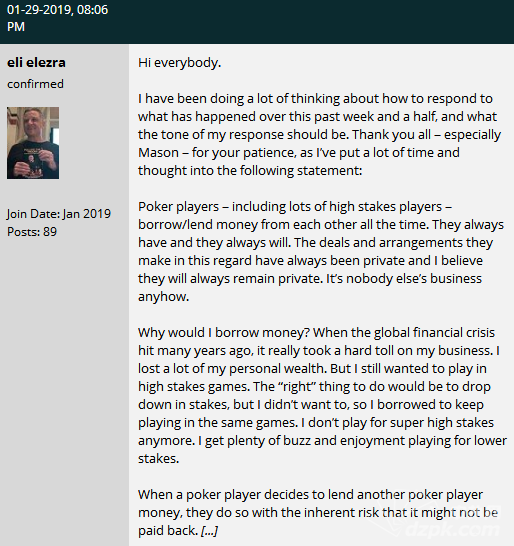Click the Posts: 89 count
The image size is (514, 546).
(32, 232)
